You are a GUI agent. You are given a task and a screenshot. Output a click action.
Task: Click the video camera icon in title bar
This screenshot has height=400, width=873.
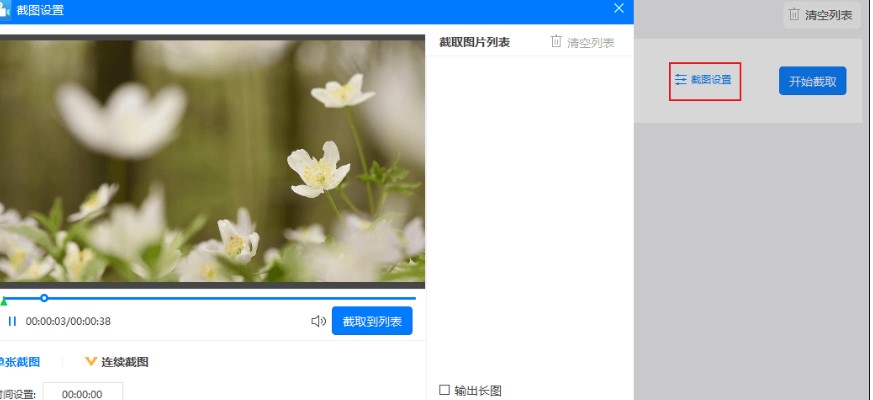point(4,9)
